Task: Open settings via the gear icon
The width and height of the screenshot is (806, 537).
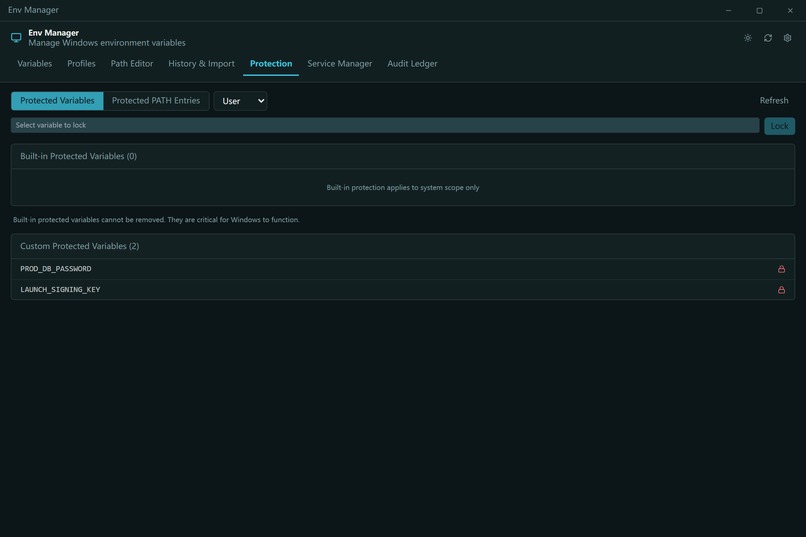Action: pyautogui.click(x=787, y=38)
